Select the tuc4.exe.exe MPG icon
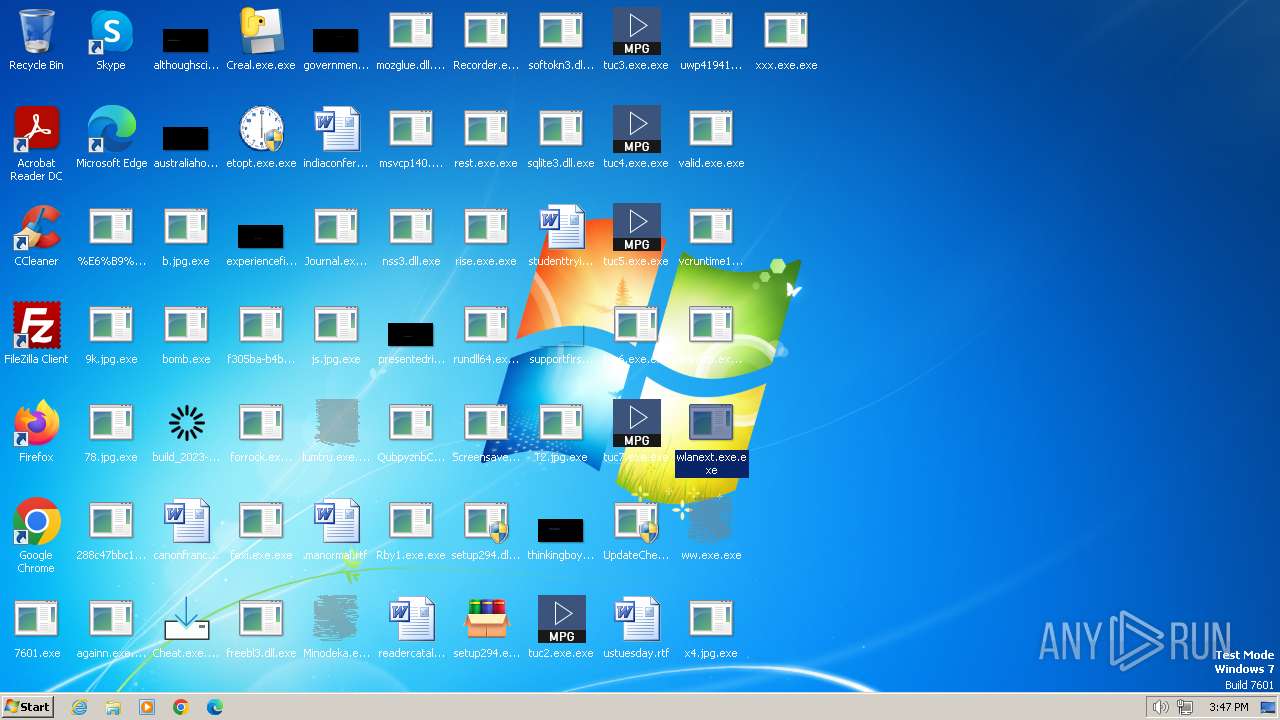The width and height of the screenshot is (1280, 720). point(637,130)
